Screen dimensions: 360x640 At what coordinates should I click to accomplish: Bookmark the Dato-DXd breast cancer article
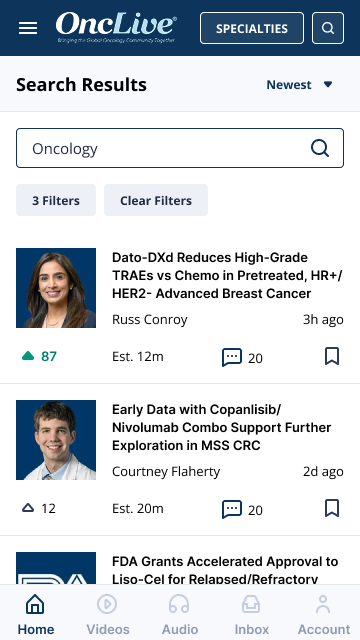(x=332, y=356)
